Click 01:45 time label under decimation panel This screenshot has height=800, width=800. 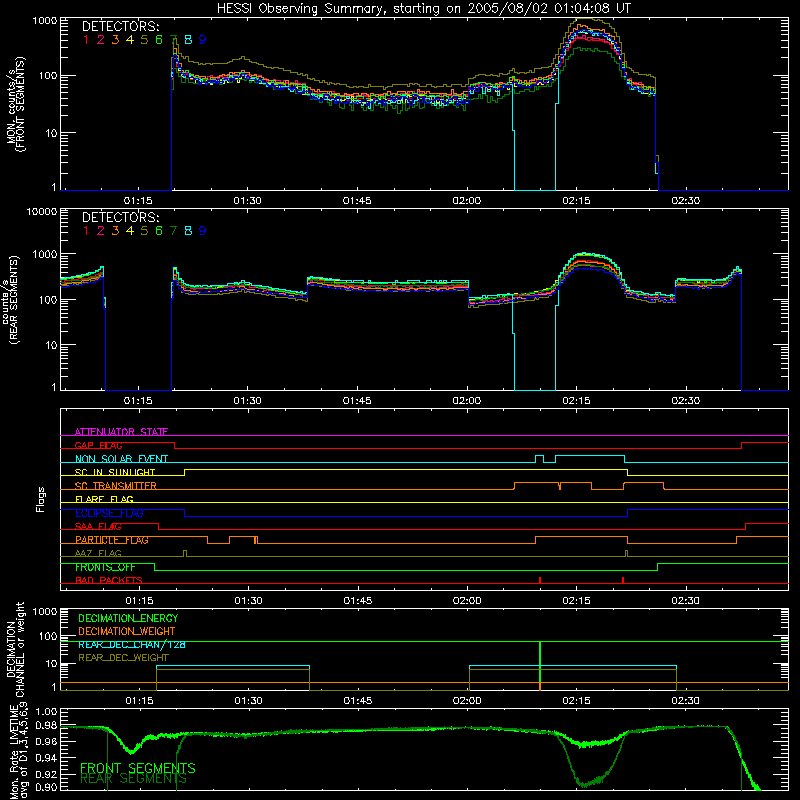[x=358, y=701]
